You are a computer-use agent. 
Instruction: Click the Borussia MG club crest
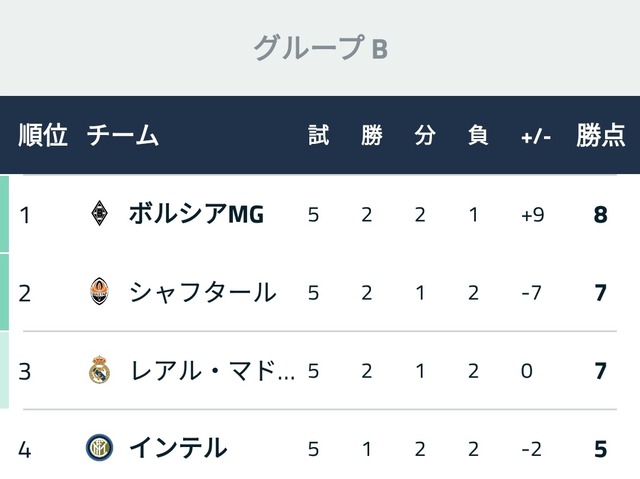point(98,214)
